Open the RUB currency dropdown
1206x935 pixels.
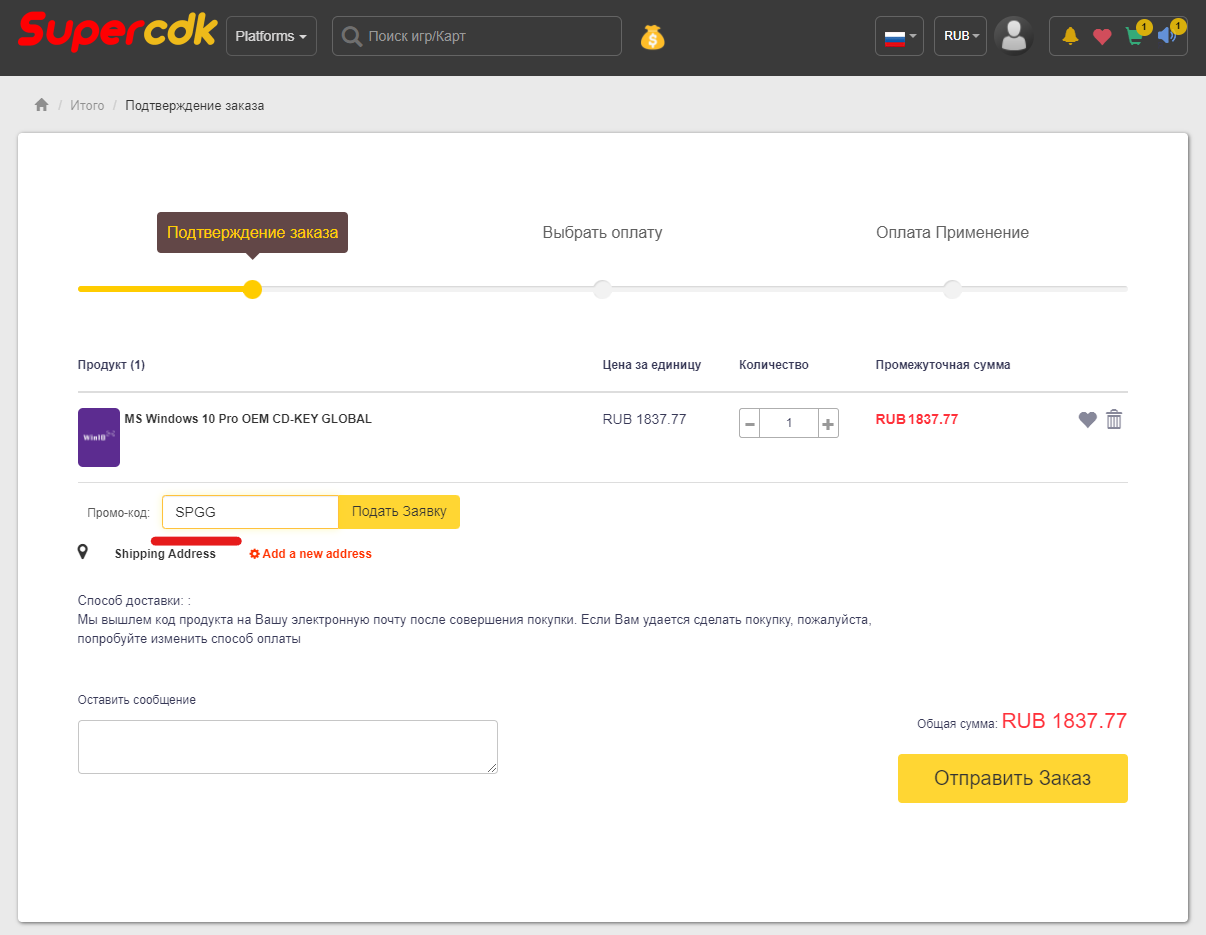tap(961, 36)
